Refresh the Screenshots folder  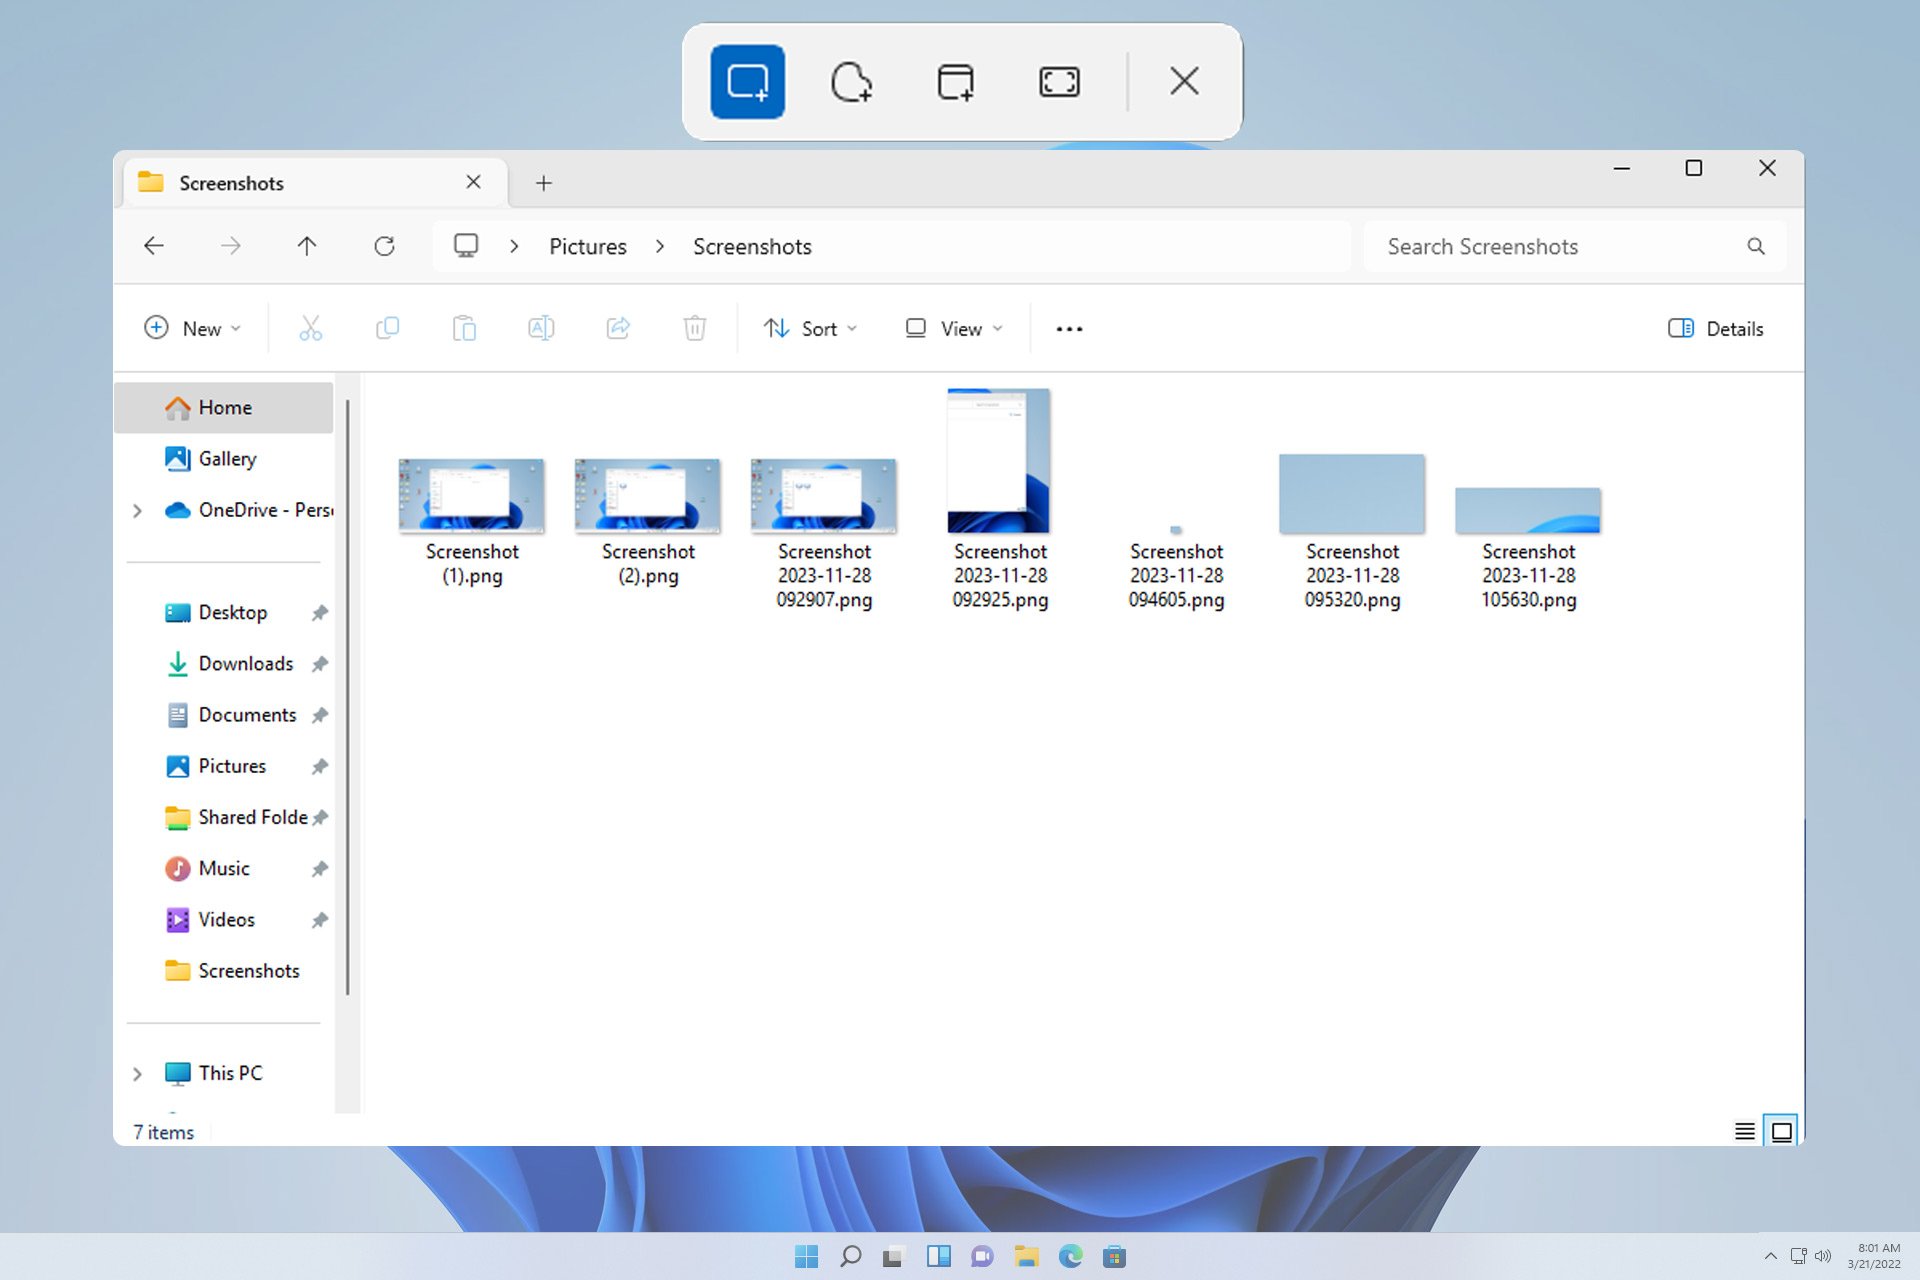tap(384, 246)
